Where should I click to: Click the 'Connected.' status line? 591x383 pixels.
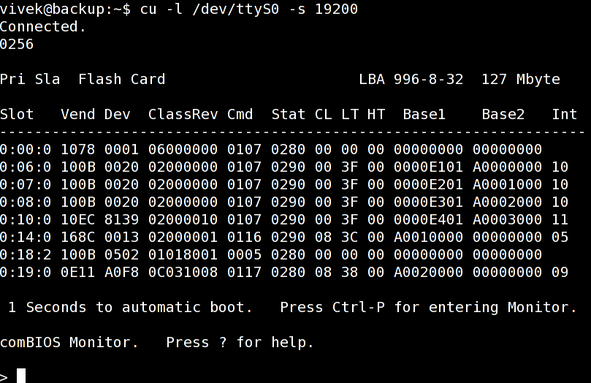point(43,27)
